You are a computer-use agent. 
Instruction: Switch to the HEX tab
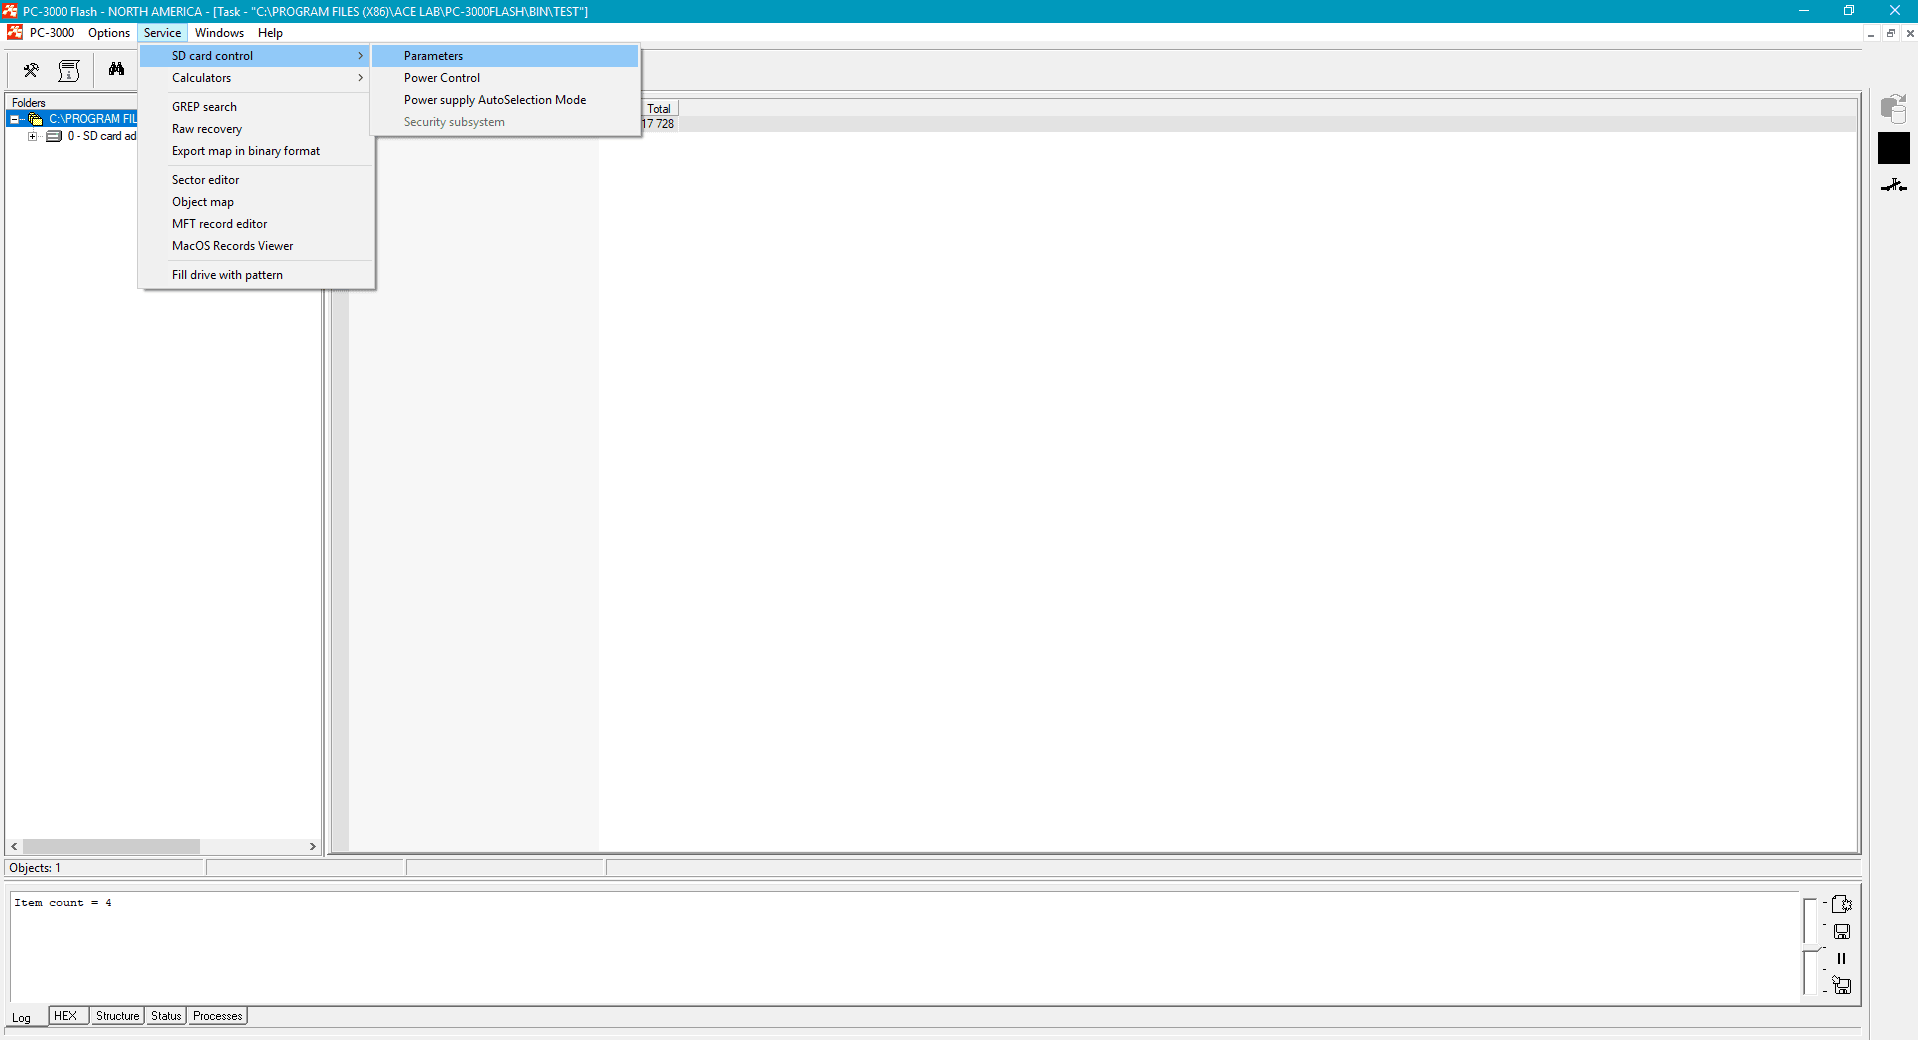(x=66, y=1016)
